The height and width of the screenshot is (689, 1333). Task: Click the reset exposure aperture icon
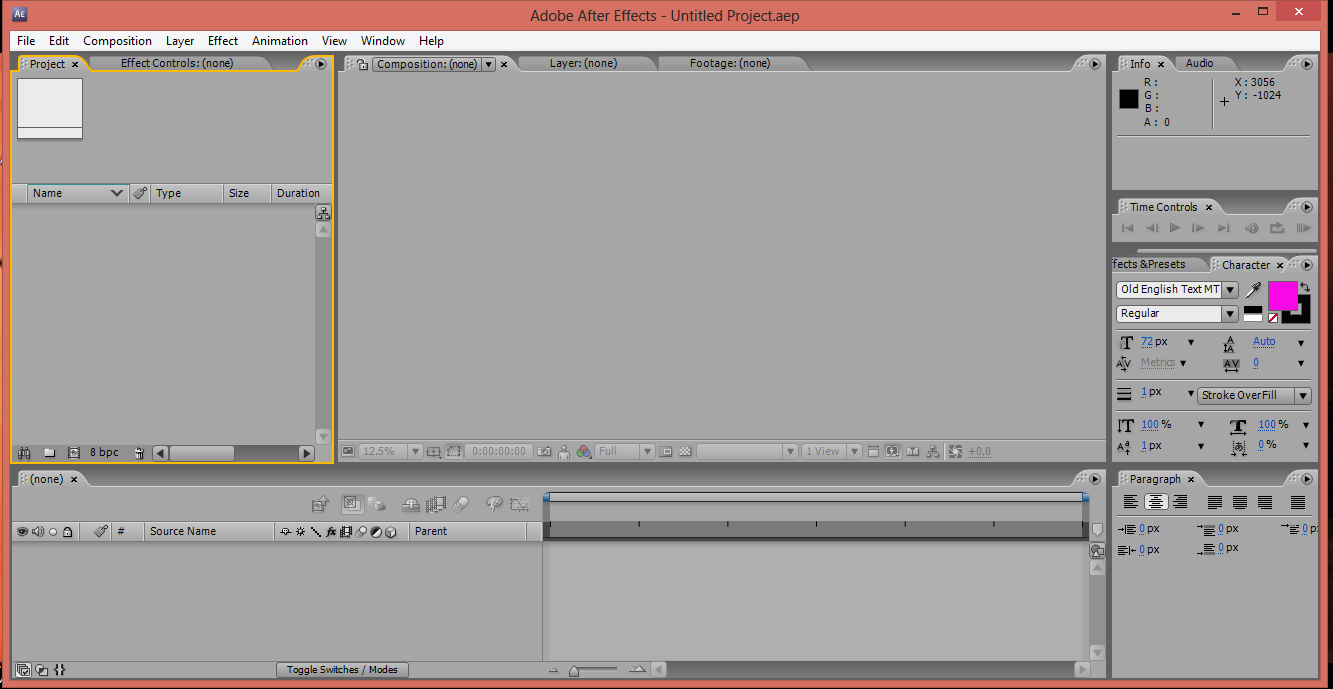tap(955, 451)
